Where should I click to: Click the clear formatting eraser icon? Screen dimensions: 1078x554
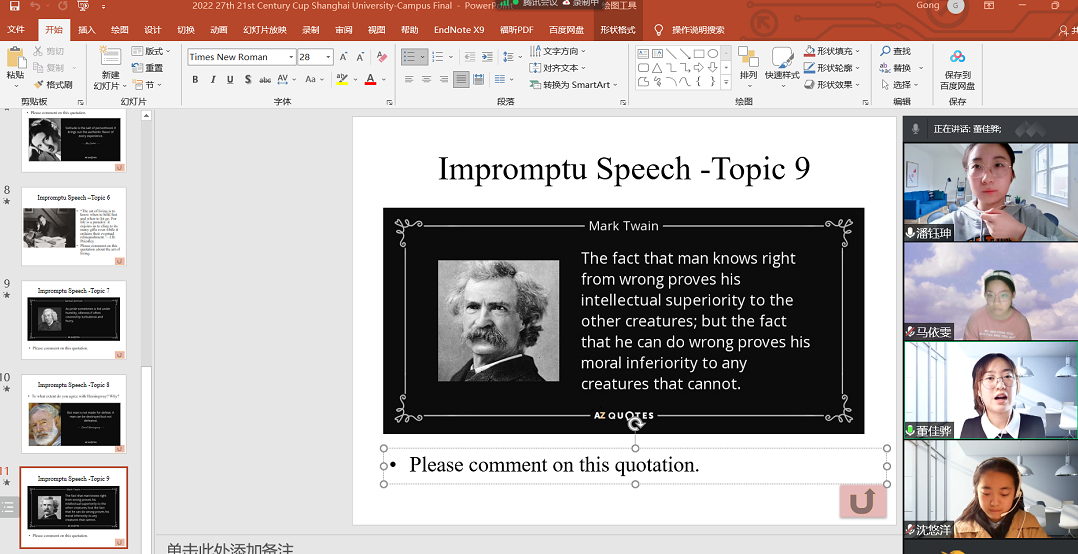(x=380, y=57)
